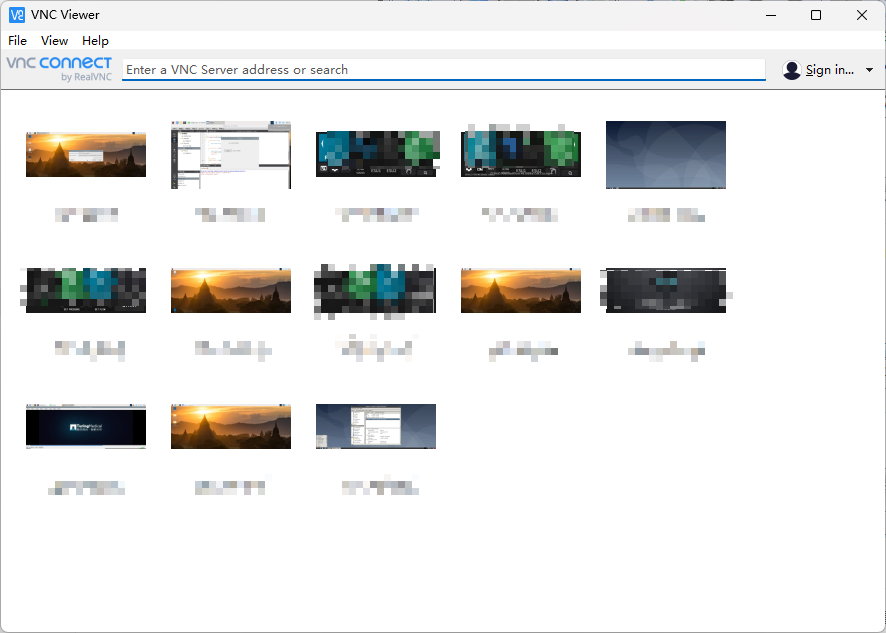Image resolution: width=886 pixels, height=633 pixels.
Task: Select the blue desktop thumbnail with open window
Action: [x=376, y=427]
